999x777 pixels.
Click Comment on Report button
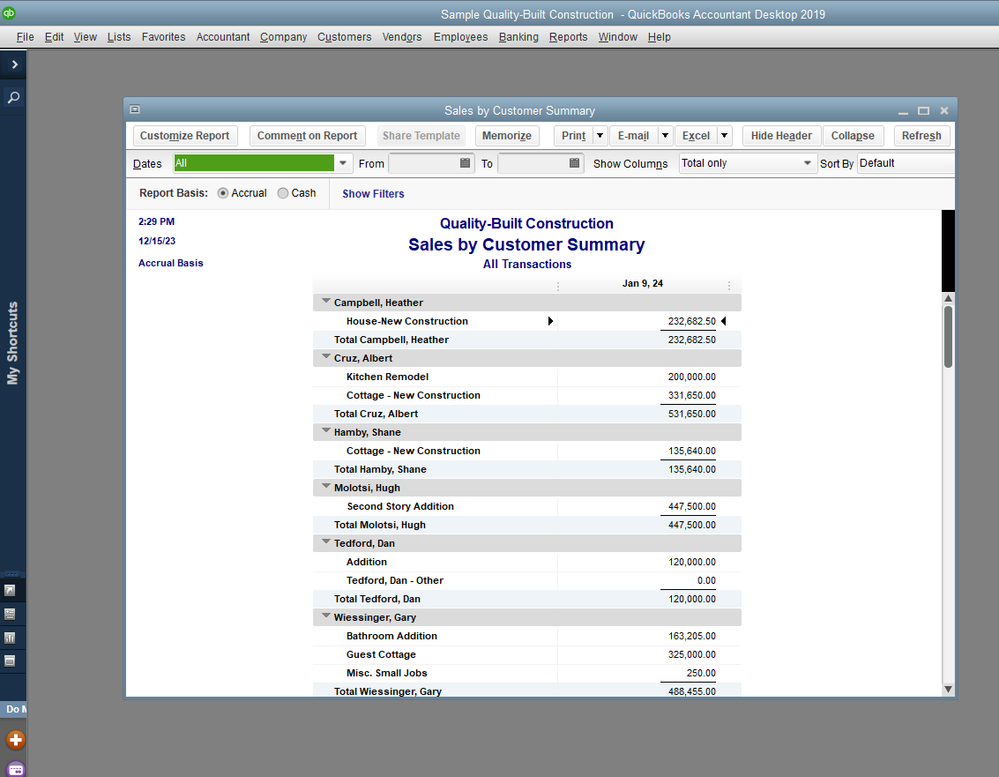[307, 136]
